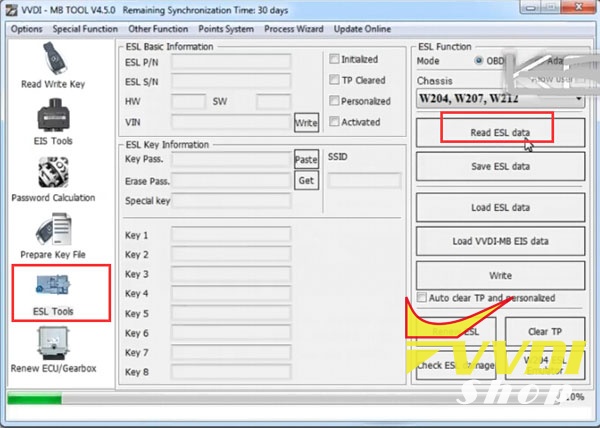
Task: Open the Special Function menu
Action: (85, 29)
